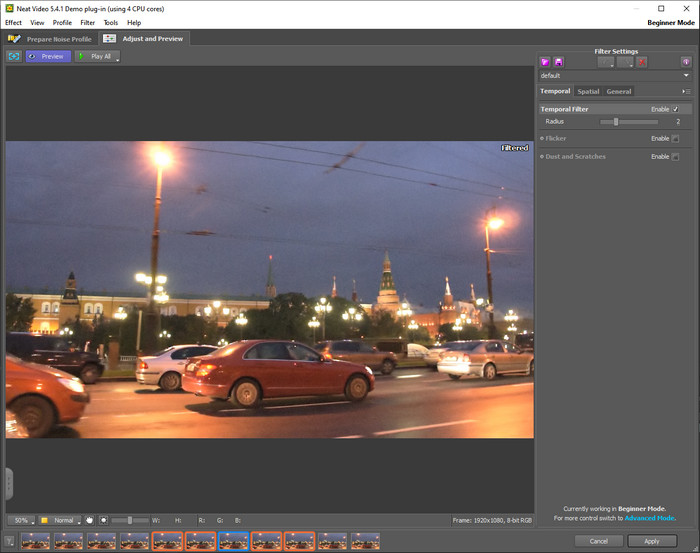The image size is (700, 553).
Task: Click the redo dropdown button in Filter Settings
Action: pos(625,62)
